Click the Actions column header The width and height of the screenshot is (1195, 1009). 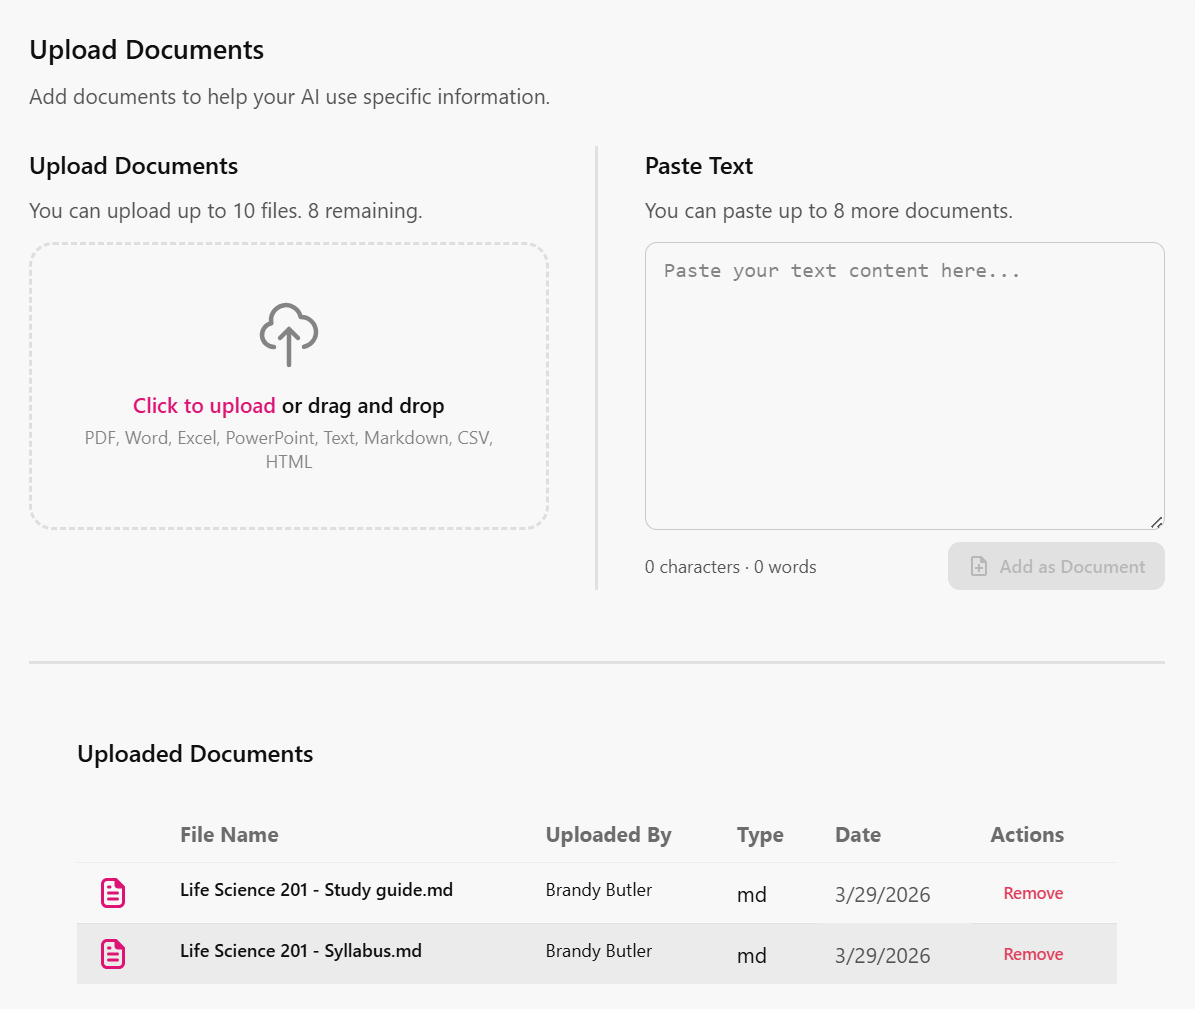tap(1027, 834)
